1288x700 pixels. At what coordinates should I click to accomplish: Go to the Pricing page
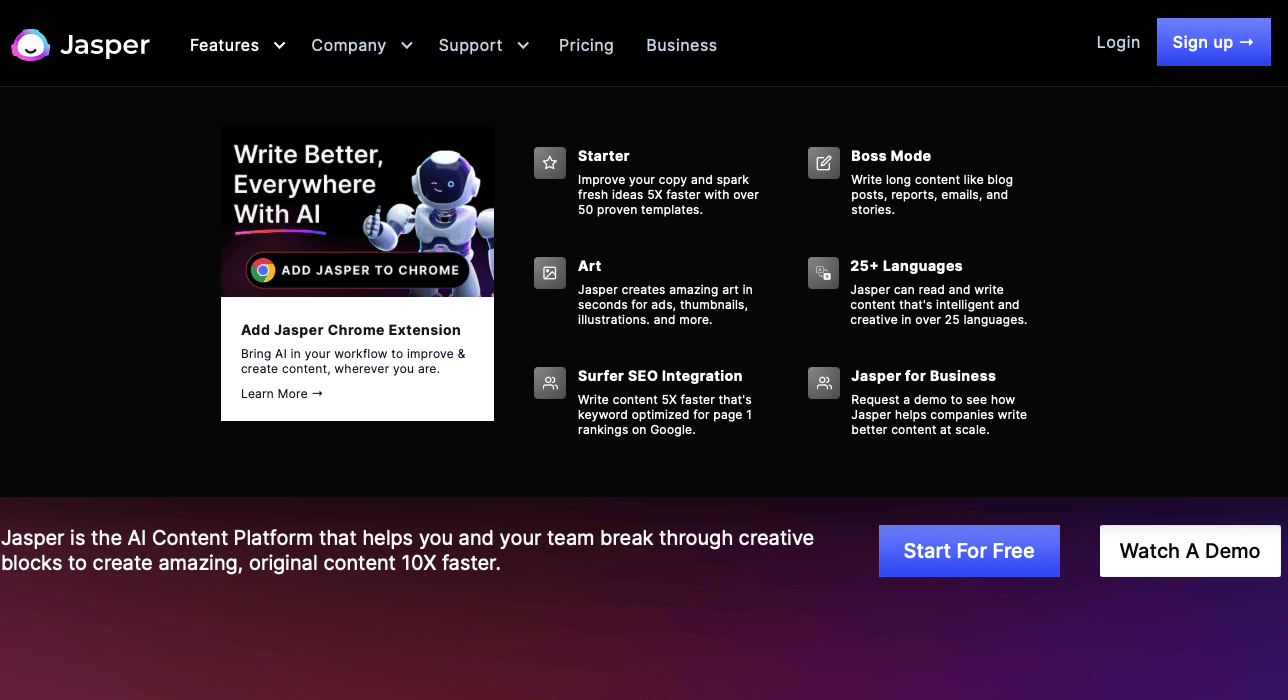tap(586, 45)
